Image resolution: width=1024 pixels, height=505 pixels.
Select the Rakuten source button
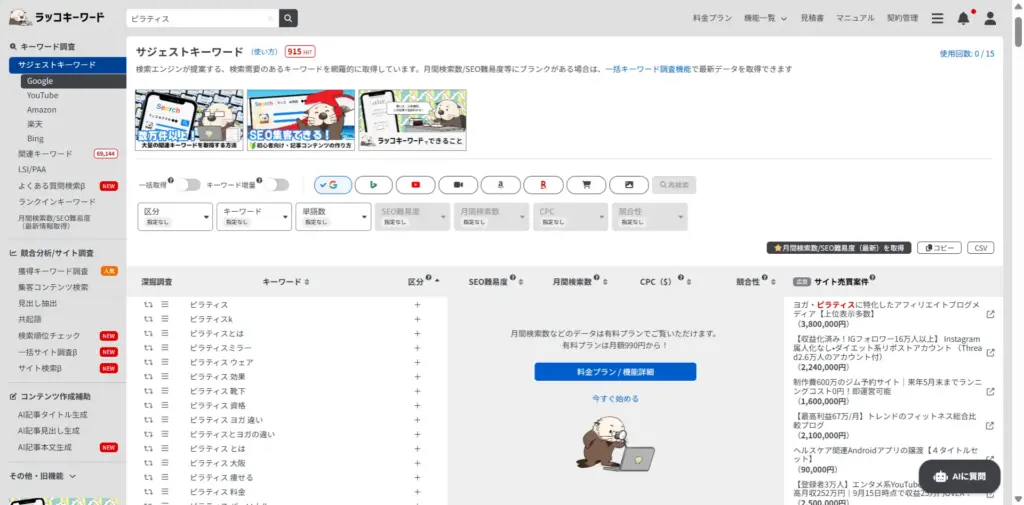543,185
